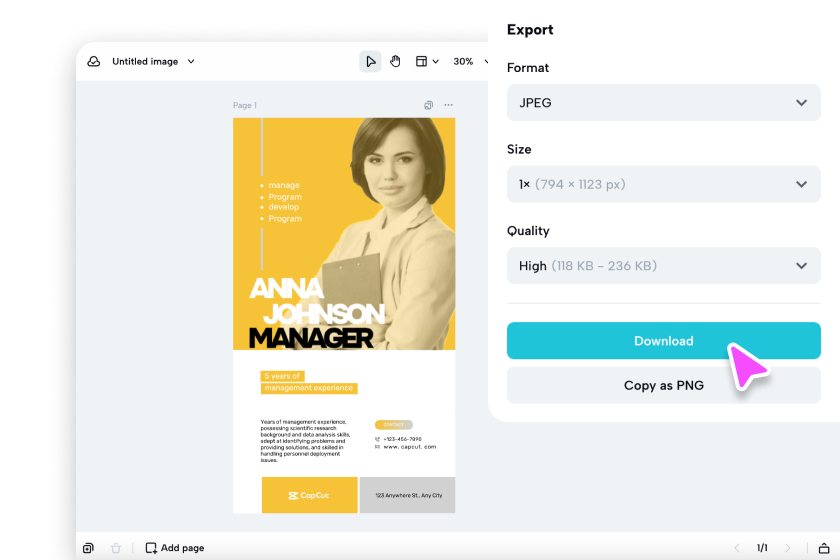The width and height of the screenshot is (840, 560).
Task: Duplicate Page 1 using copy icon
Action: coord(429,105)
